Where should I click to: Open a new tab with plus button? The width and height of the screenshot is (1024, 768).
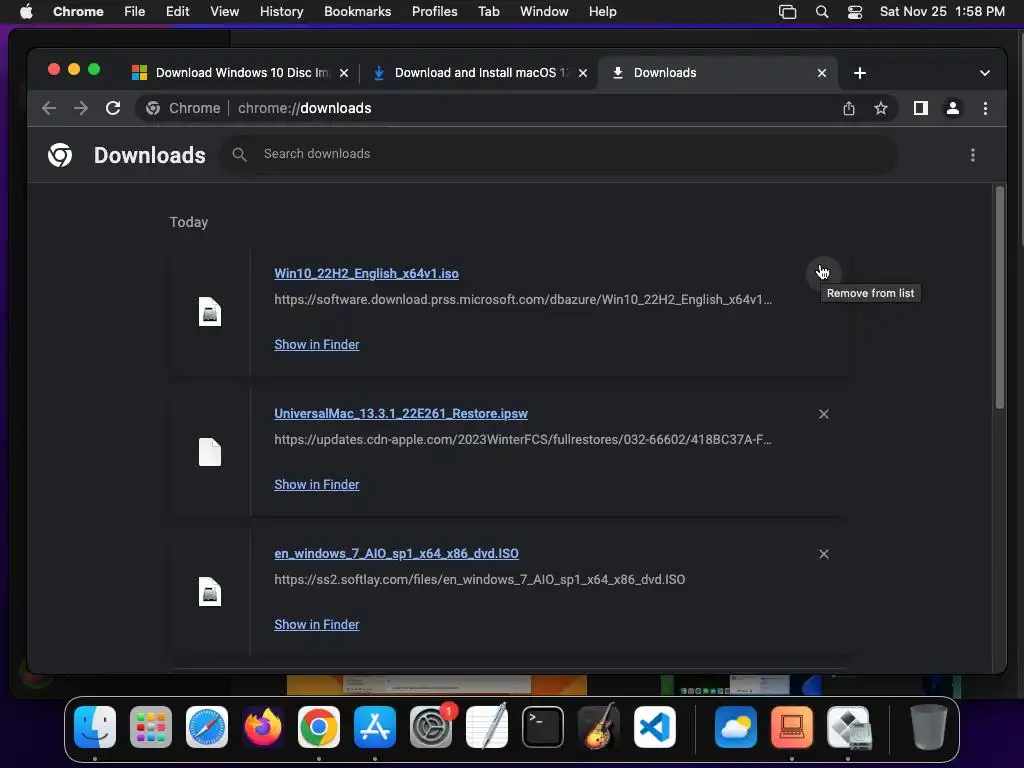(x=859, y=73)
